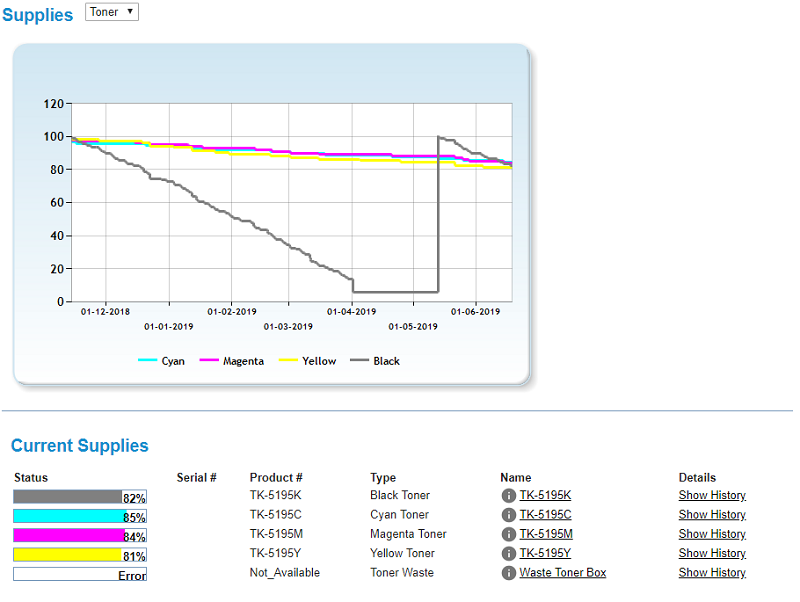Viewport: 800px width, 602px height.
Task: Show History for Magenta Toner
Action: (x=712, y=534)
